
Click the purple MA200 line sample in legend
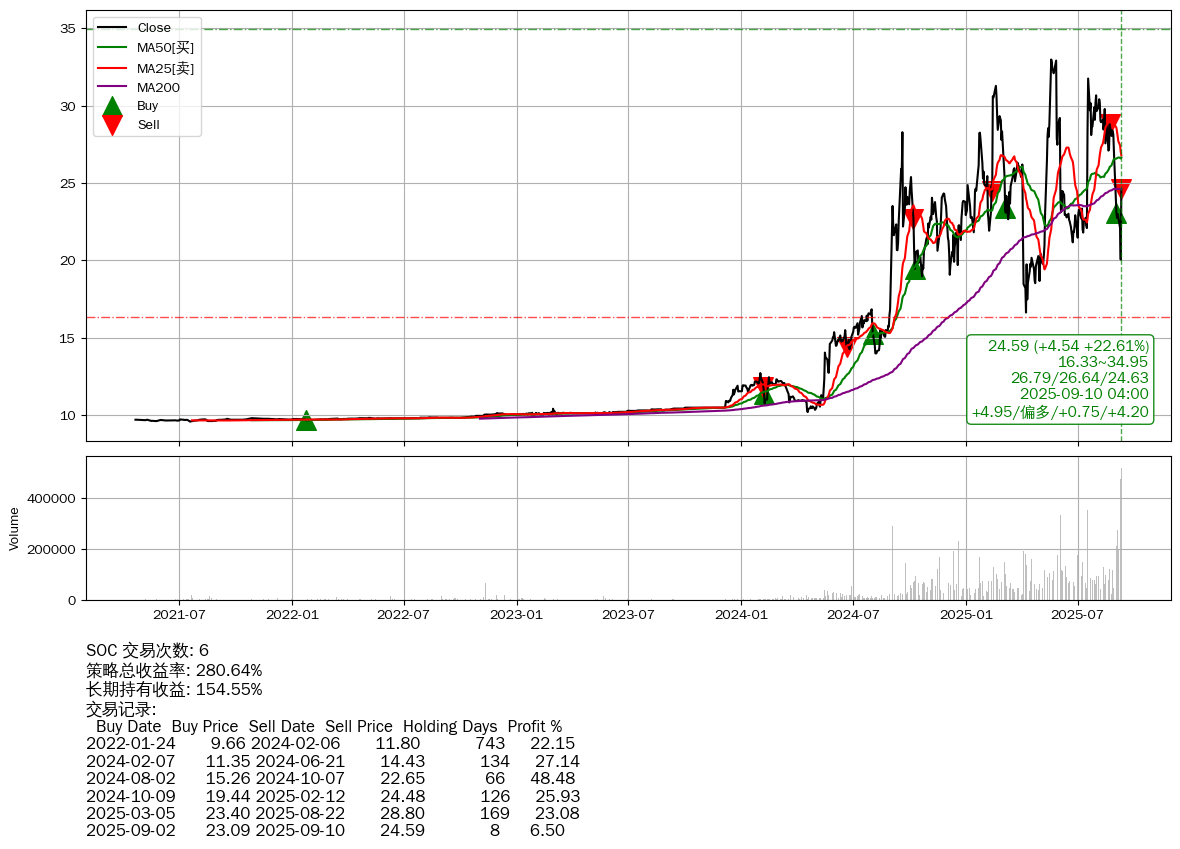point(113,88)
